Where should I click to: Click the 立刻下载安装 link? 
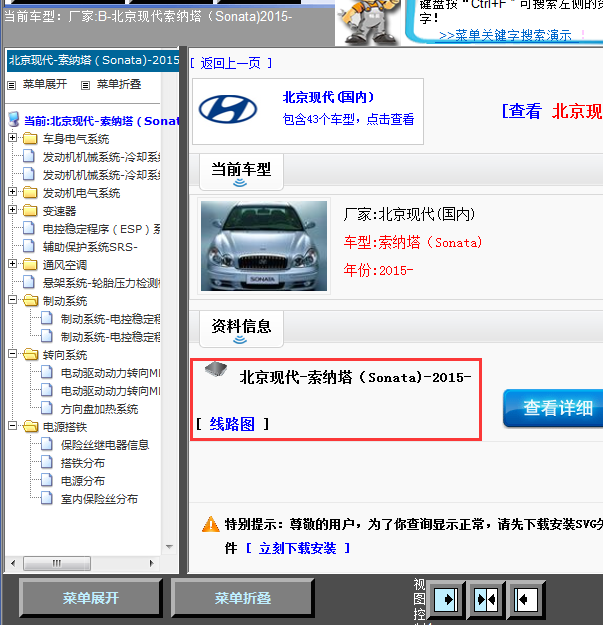click(297, 548)
